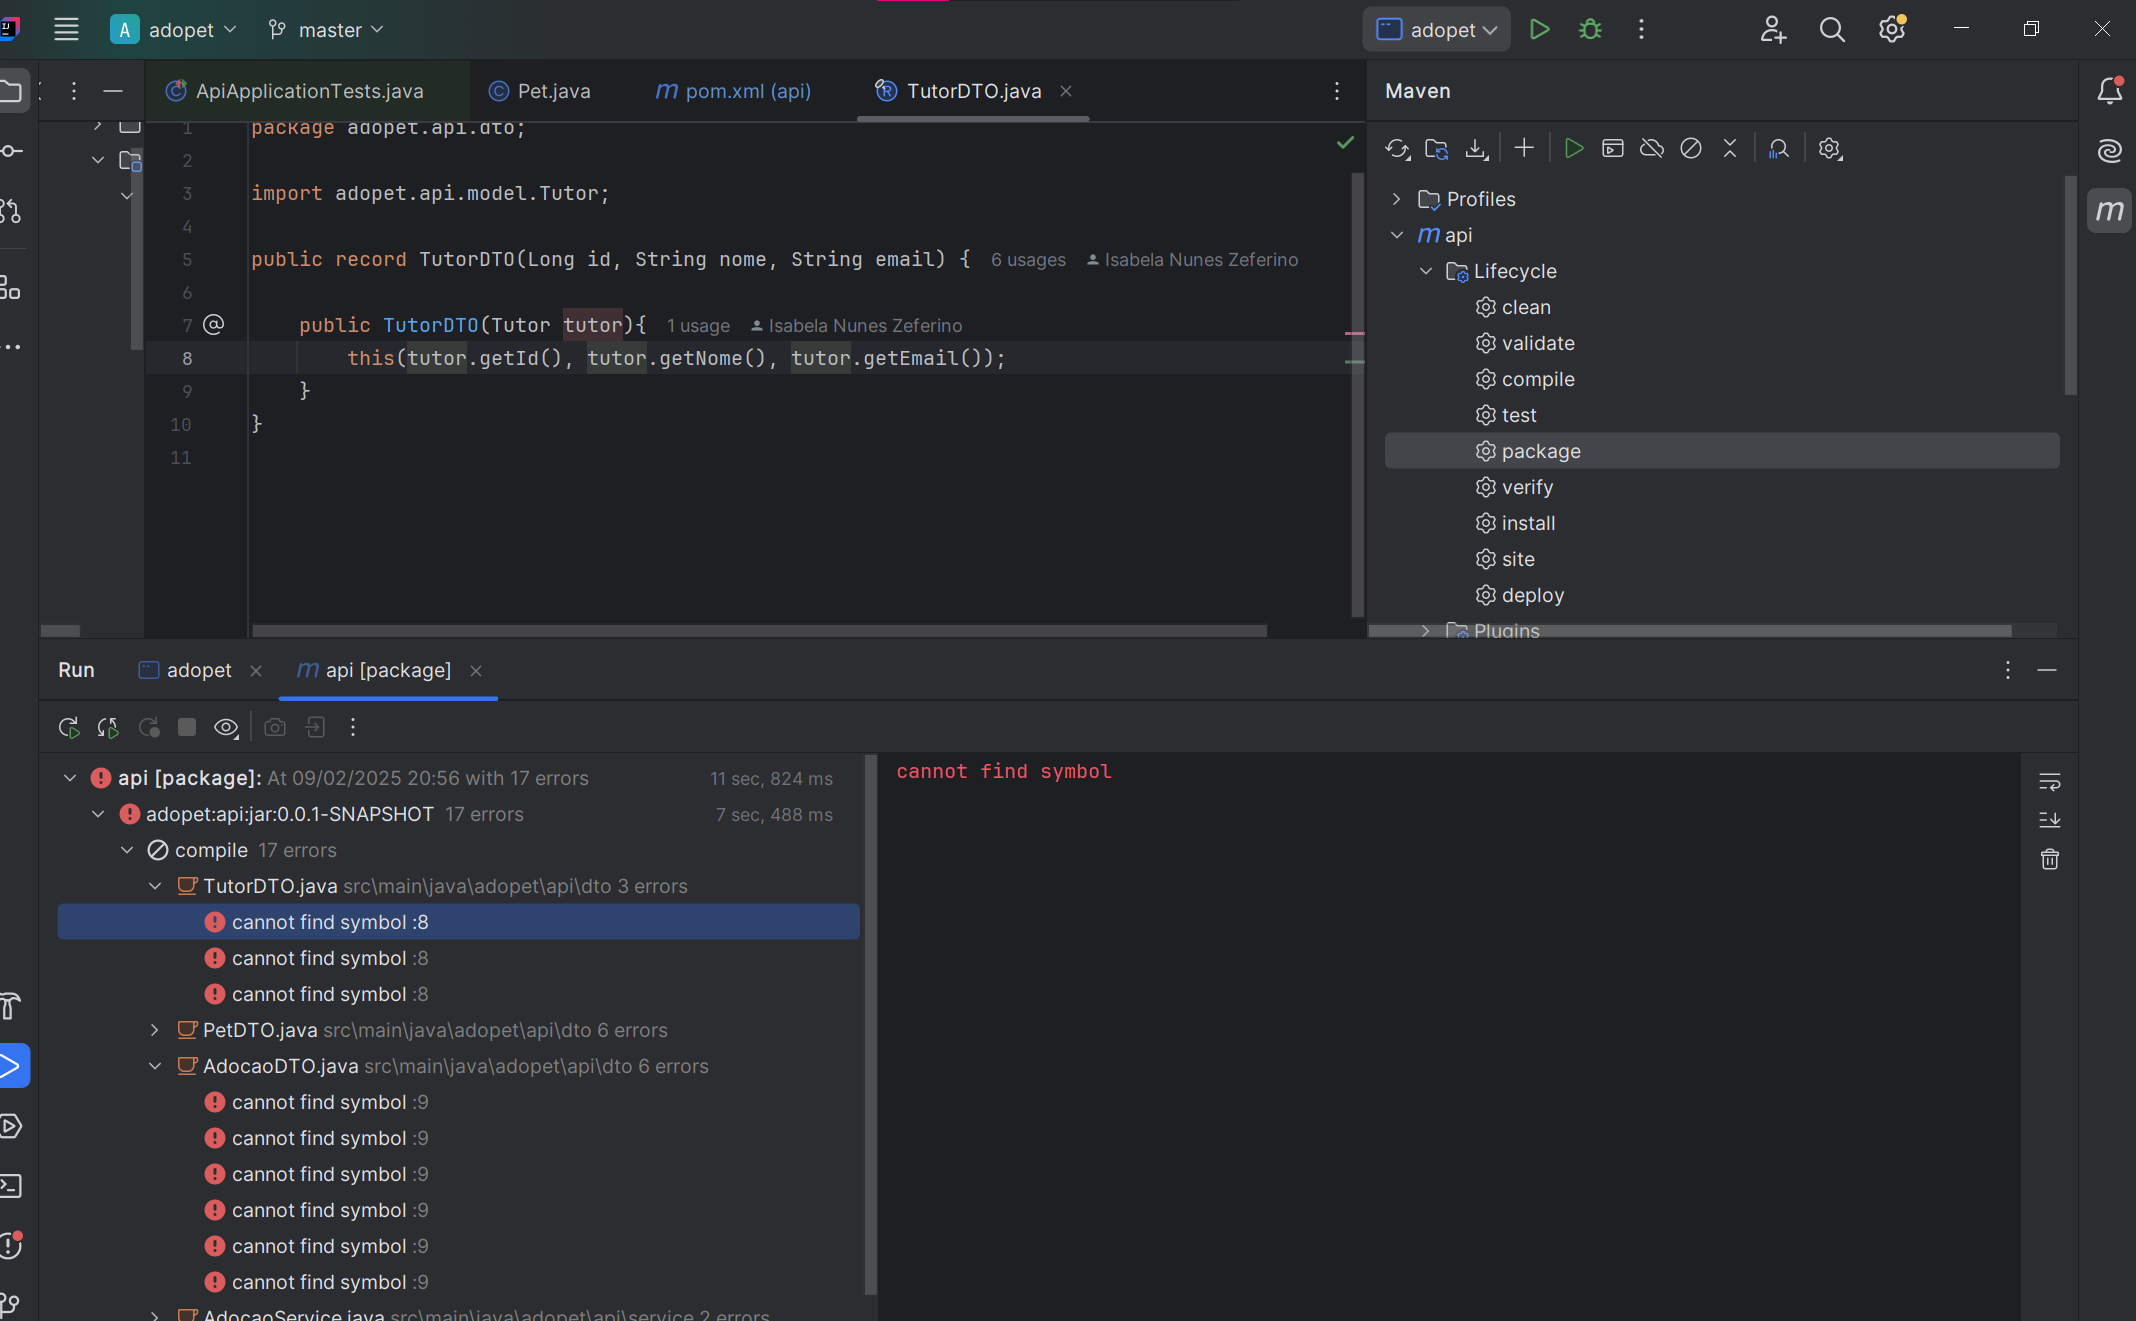
Task: Run Maven build with green arrow
Action: click(x=1573, y=148)
